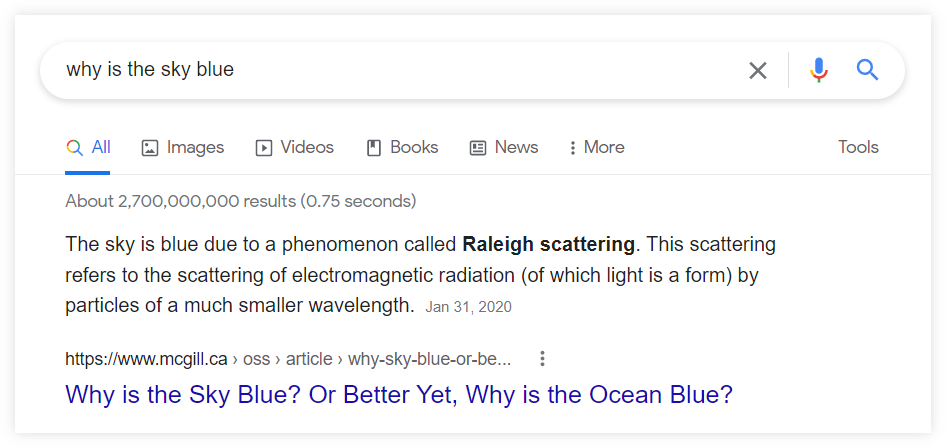Click the https://www.mcgill.ca URL text

click(146, 359)
